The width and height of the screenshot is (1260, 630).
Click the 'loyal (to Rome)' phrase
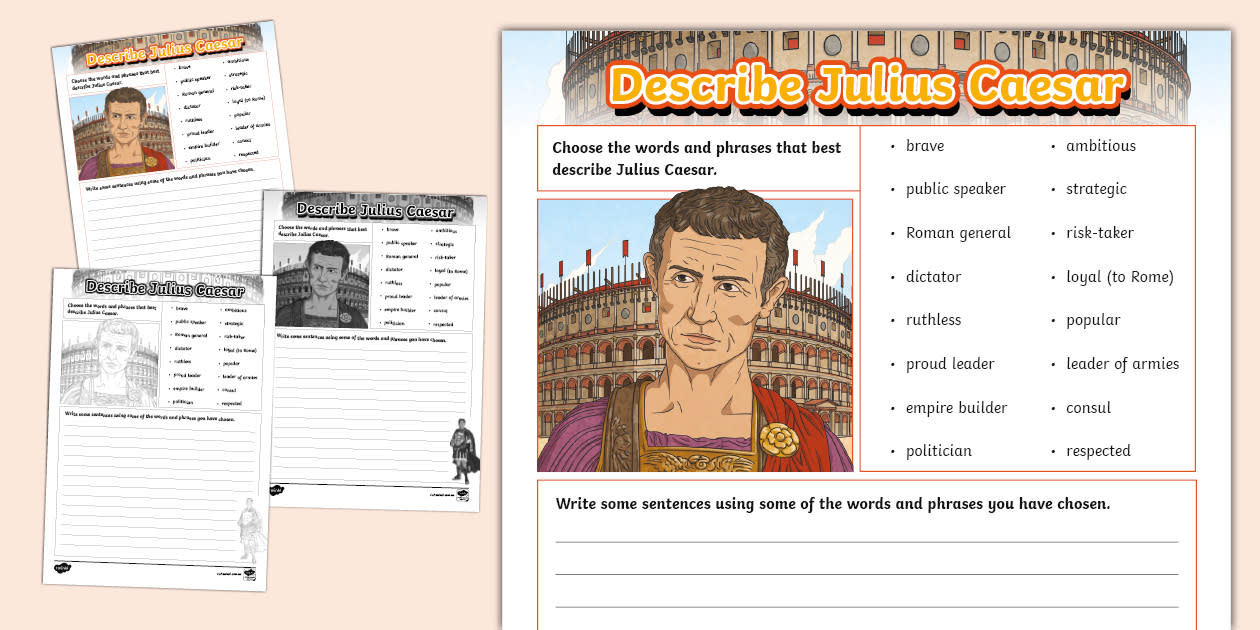click(1119, 277)
